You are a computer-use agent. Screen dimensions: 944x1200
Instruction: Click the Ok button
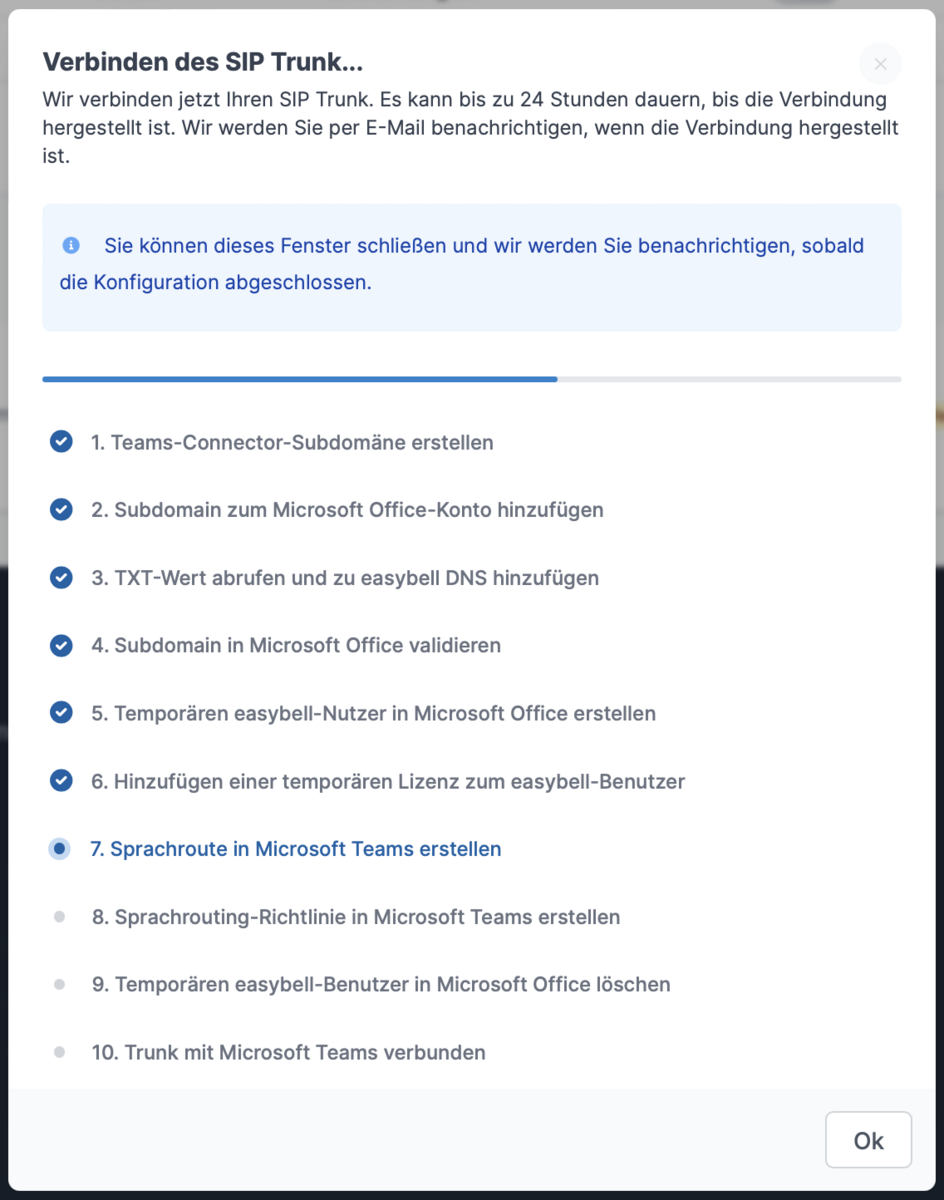[x=868, y=1140]
